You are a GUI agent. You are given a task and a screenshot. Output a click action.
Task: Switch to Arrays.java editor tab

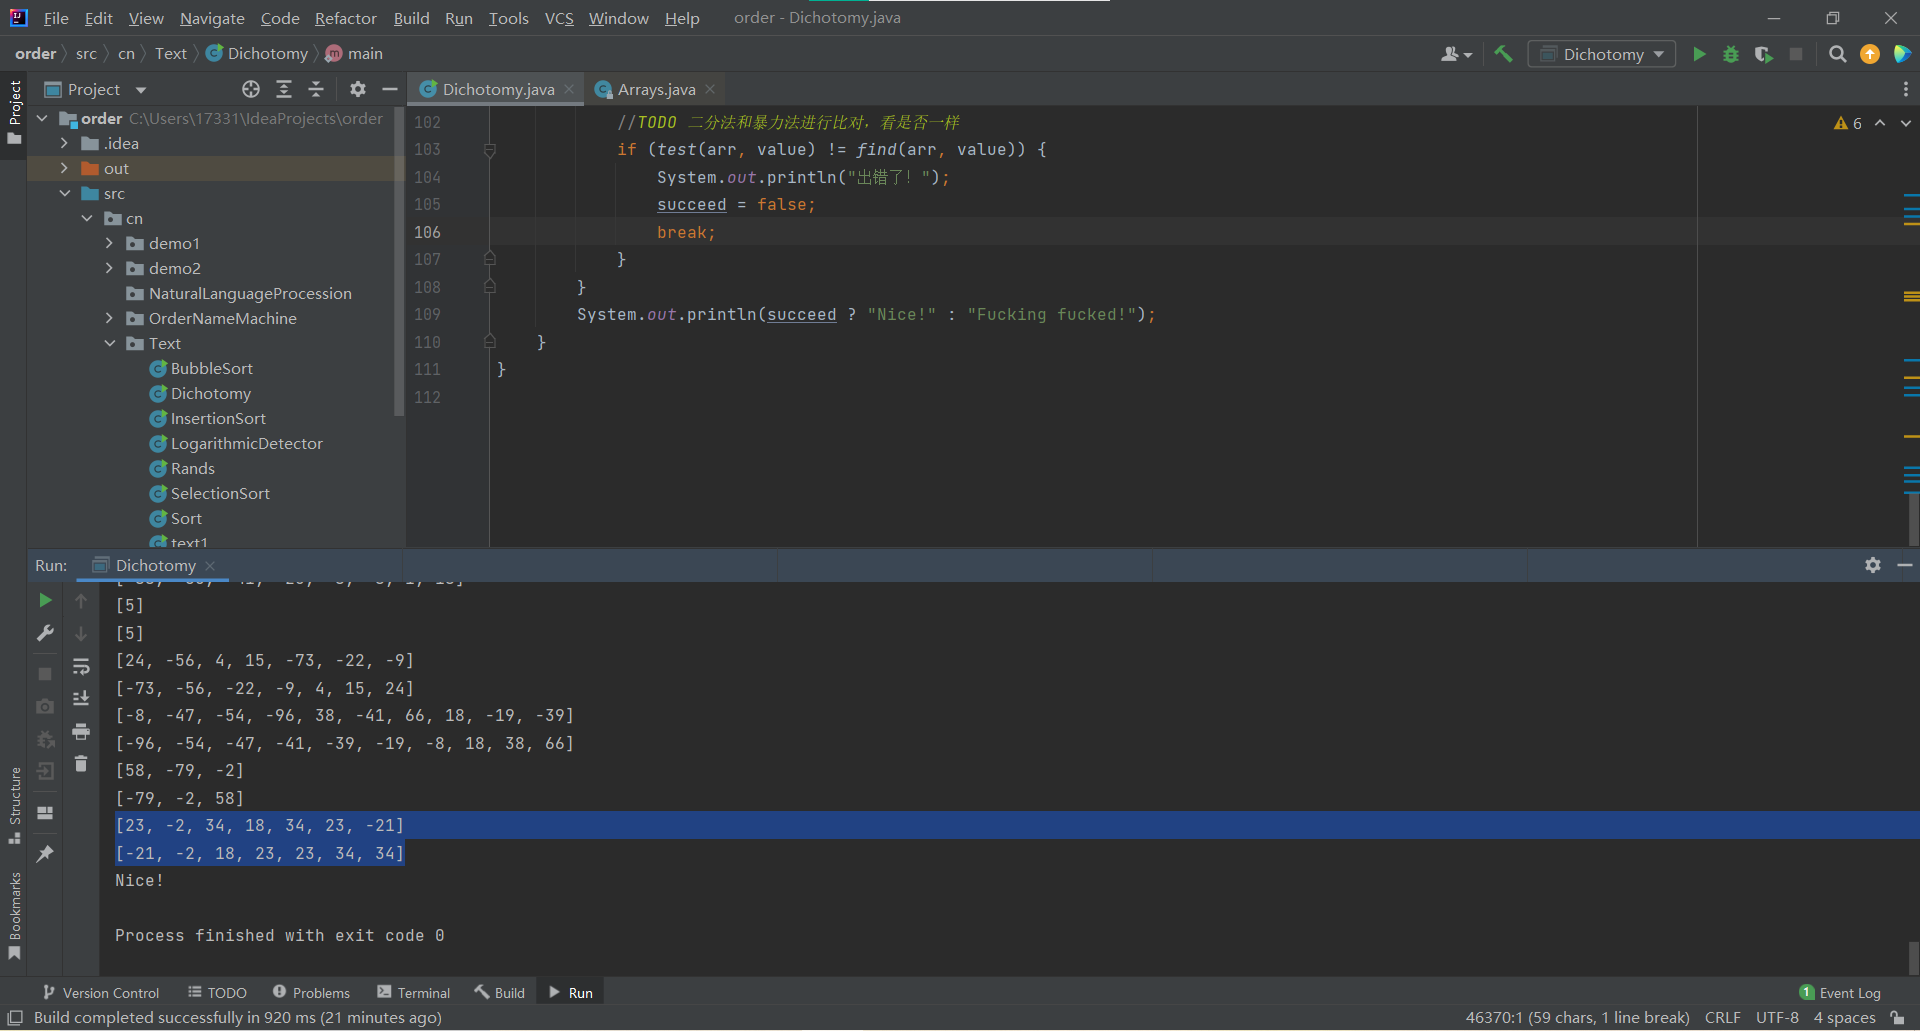tap(656, 89)
